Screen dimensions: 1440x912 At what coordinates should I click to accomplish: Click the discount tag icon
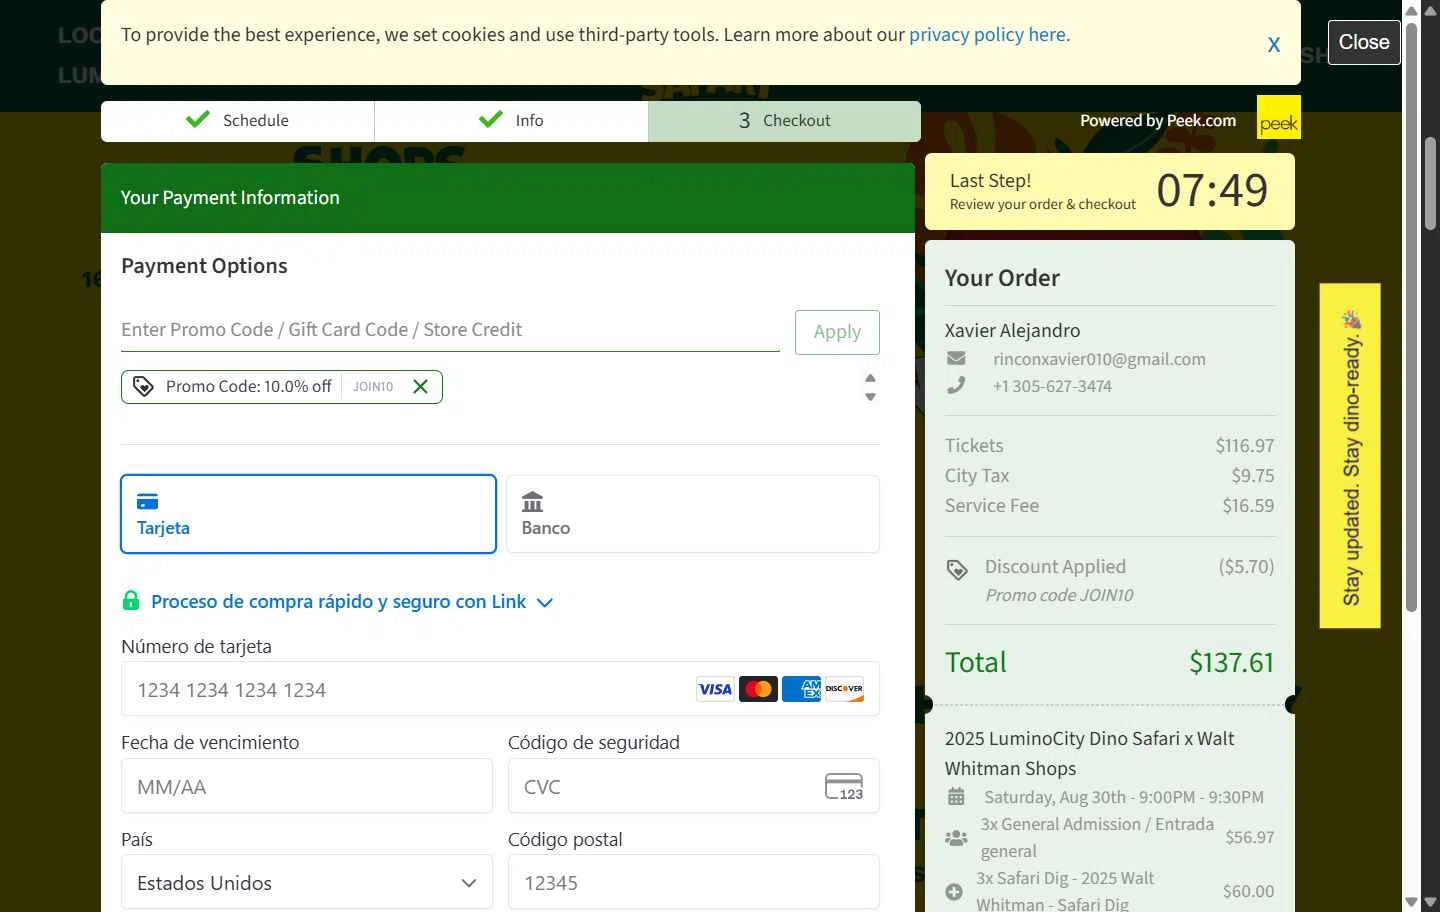click(x=957, y=570)
